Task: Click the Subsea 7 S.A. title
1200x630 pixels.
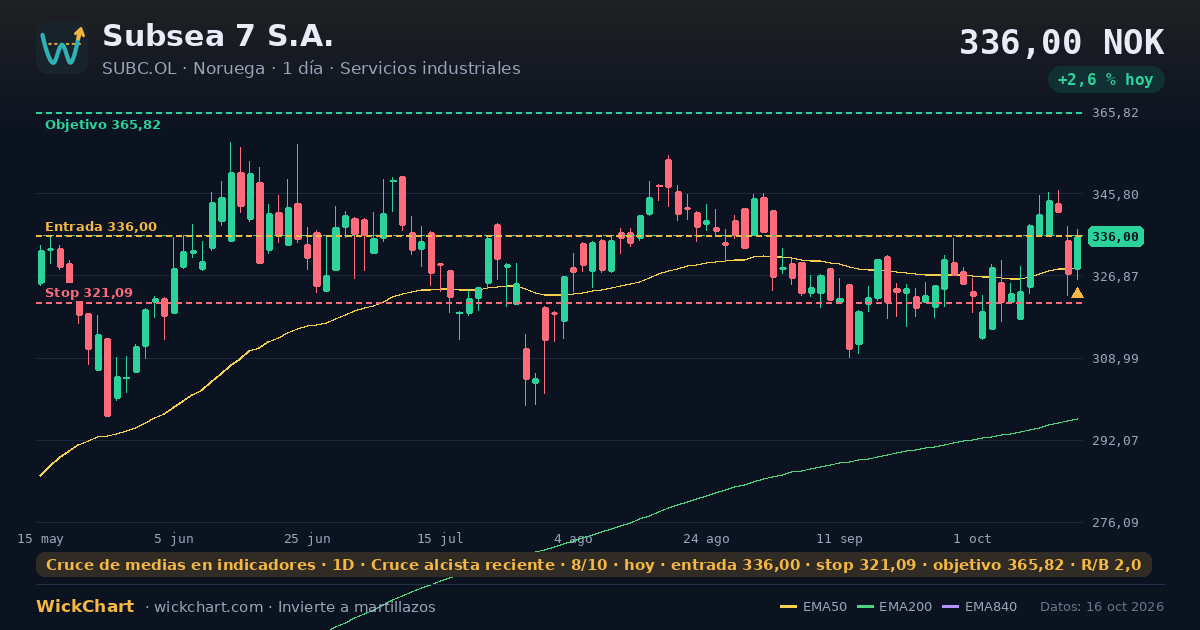Action: pyautogui.click(x=218, y=36)
